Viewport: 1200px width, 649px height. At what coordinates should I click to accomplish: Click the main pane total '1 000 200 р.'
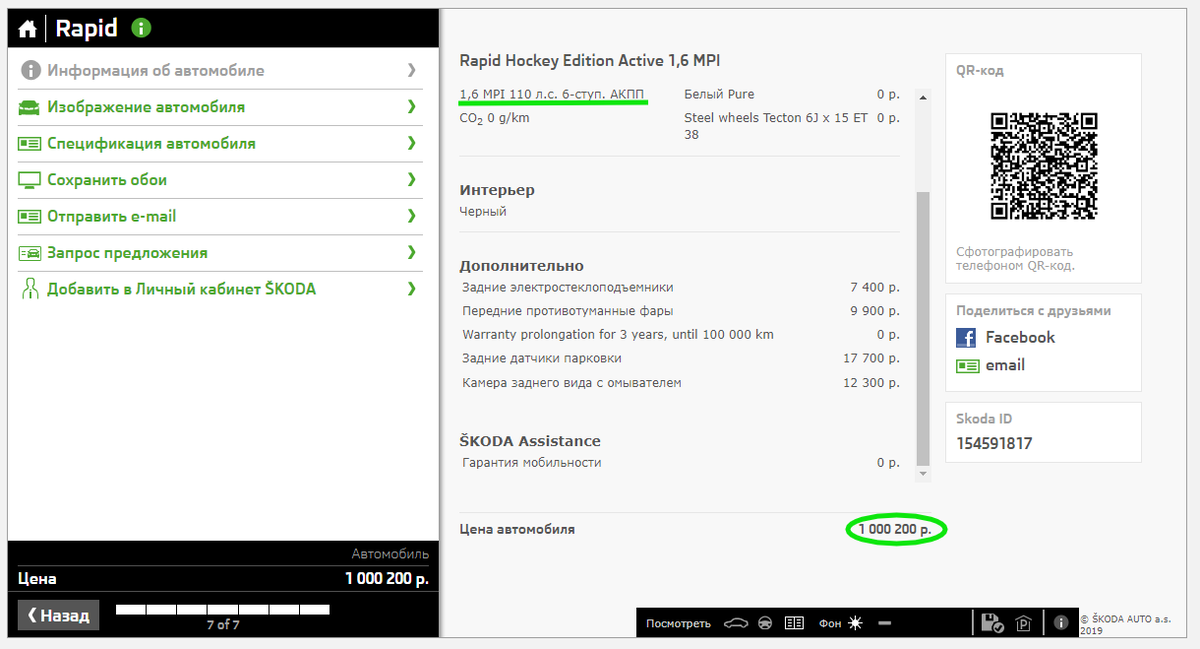896,529
